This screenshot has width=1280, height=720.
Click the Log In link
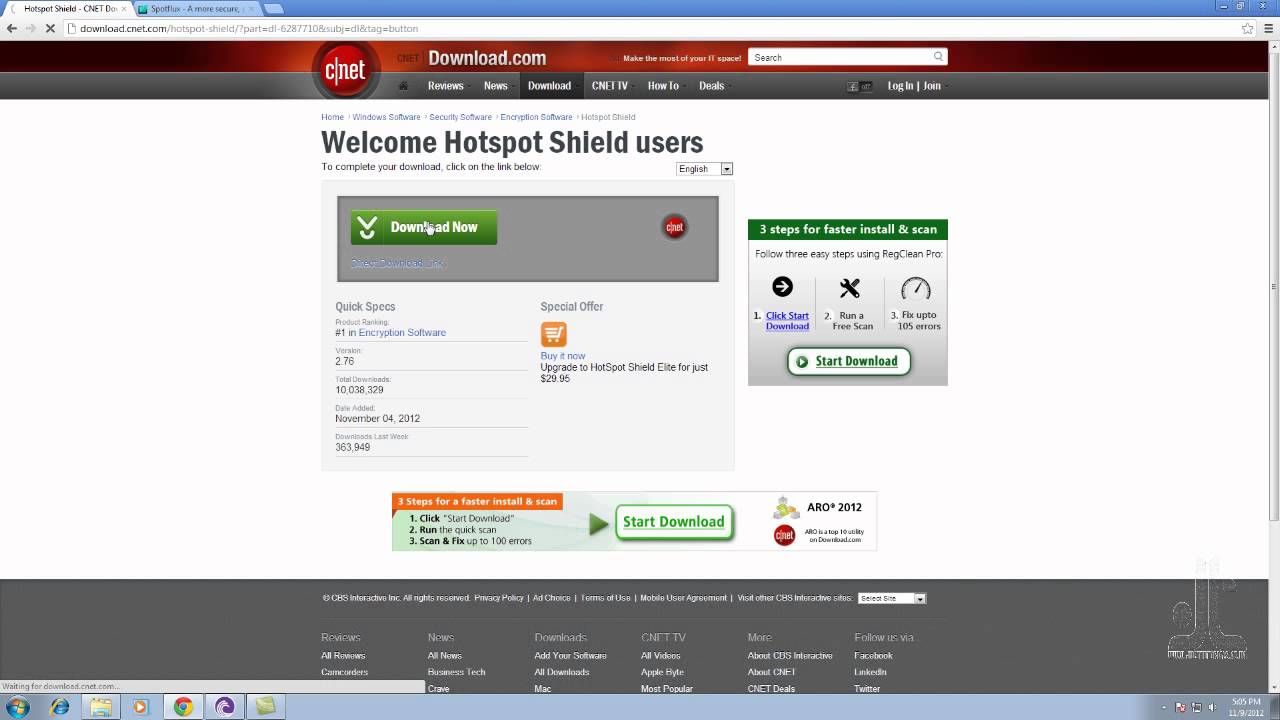pos(900,86)
